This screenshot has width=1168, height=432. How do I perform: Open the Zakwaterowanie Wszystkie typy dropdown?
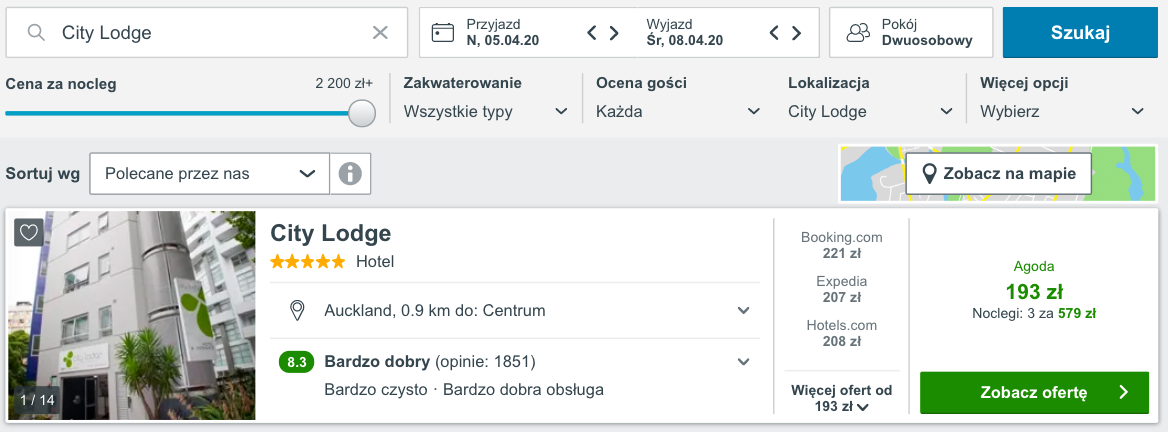[x=486, y=112]
